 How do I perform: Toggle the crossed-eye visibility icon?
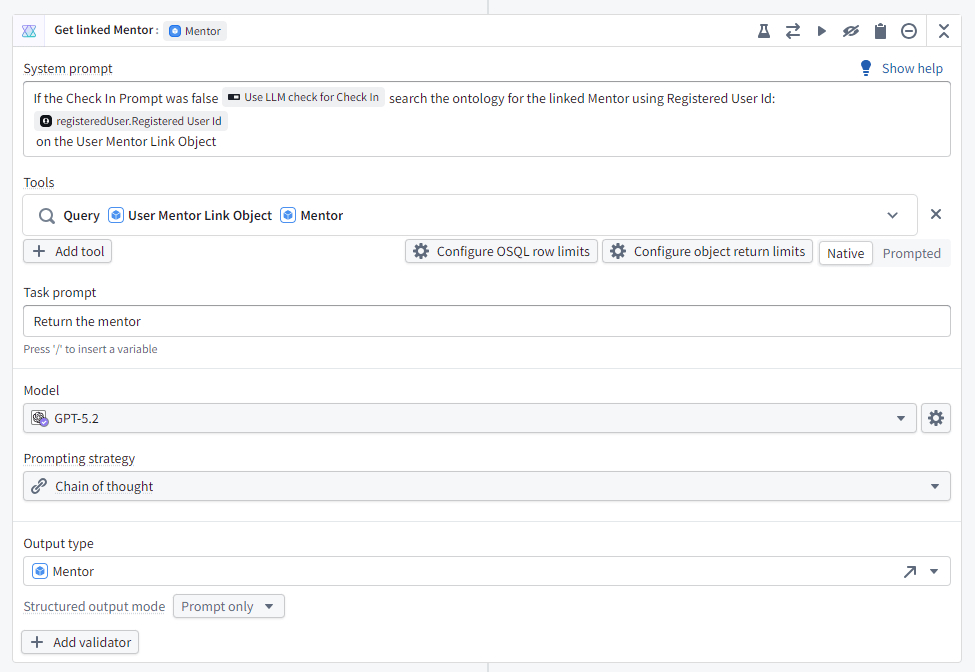coord(851,31)
